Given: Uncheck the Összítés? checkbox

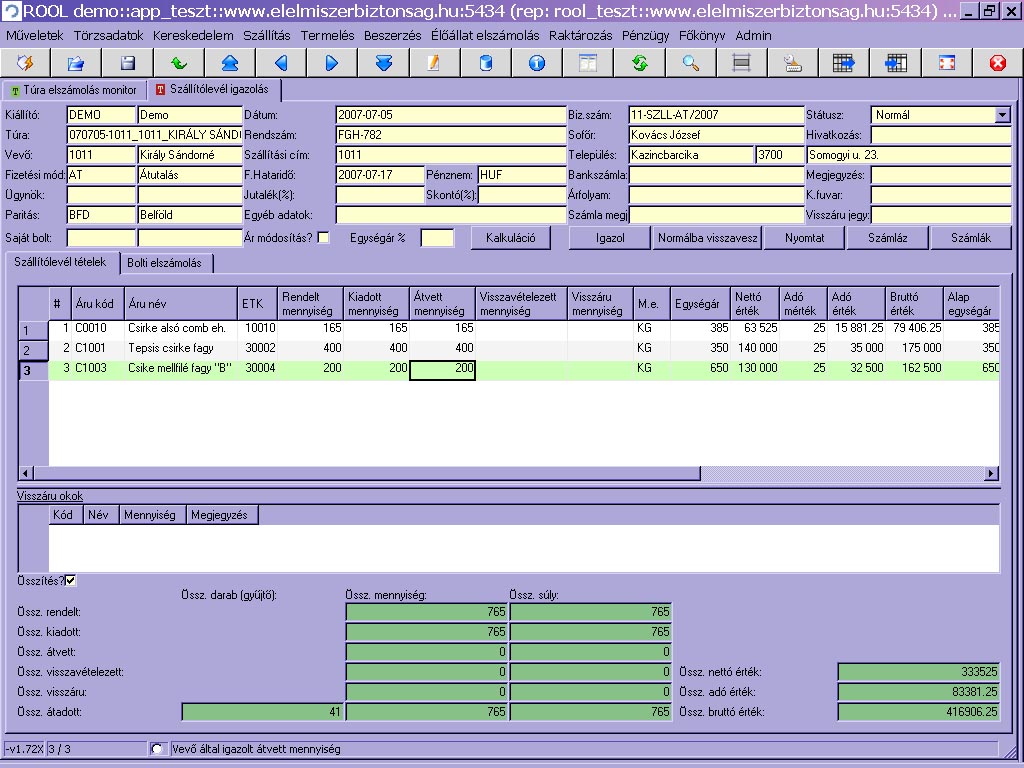Looking at the screenshot, I should pyautogui.click(x=71, y=580).
